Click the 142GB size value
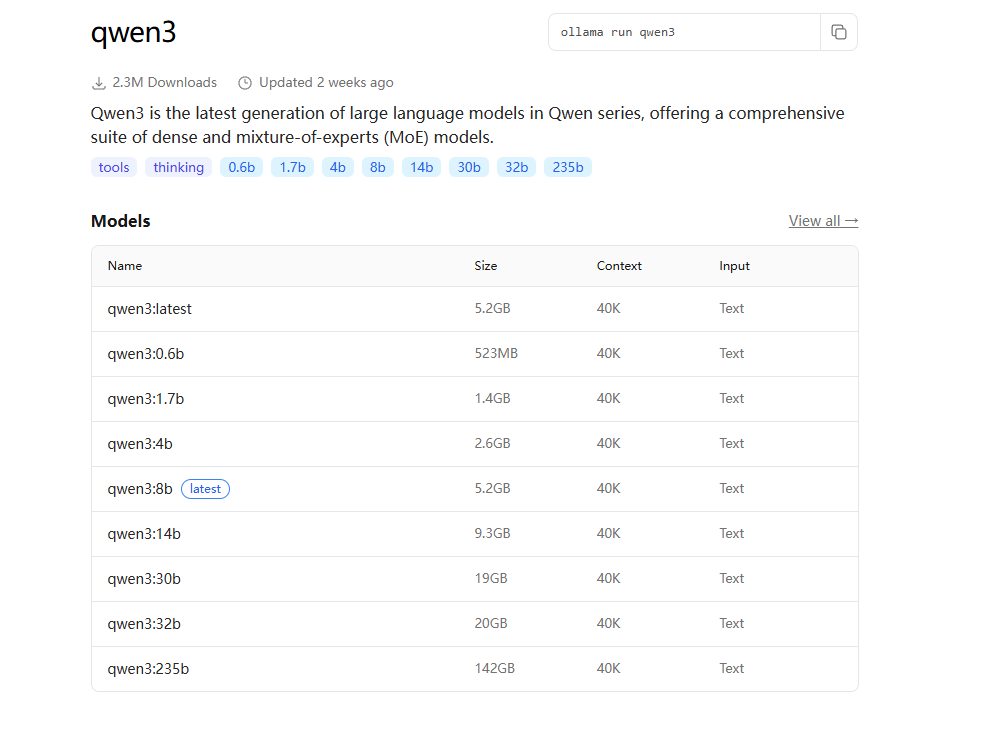 tap(495, 668)
